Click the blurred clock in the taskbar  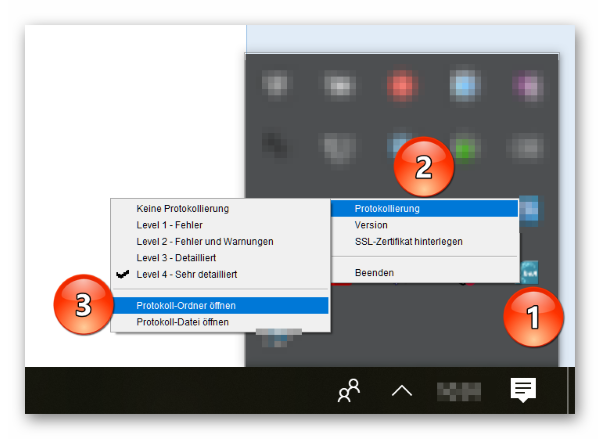(x=459, y=391)
